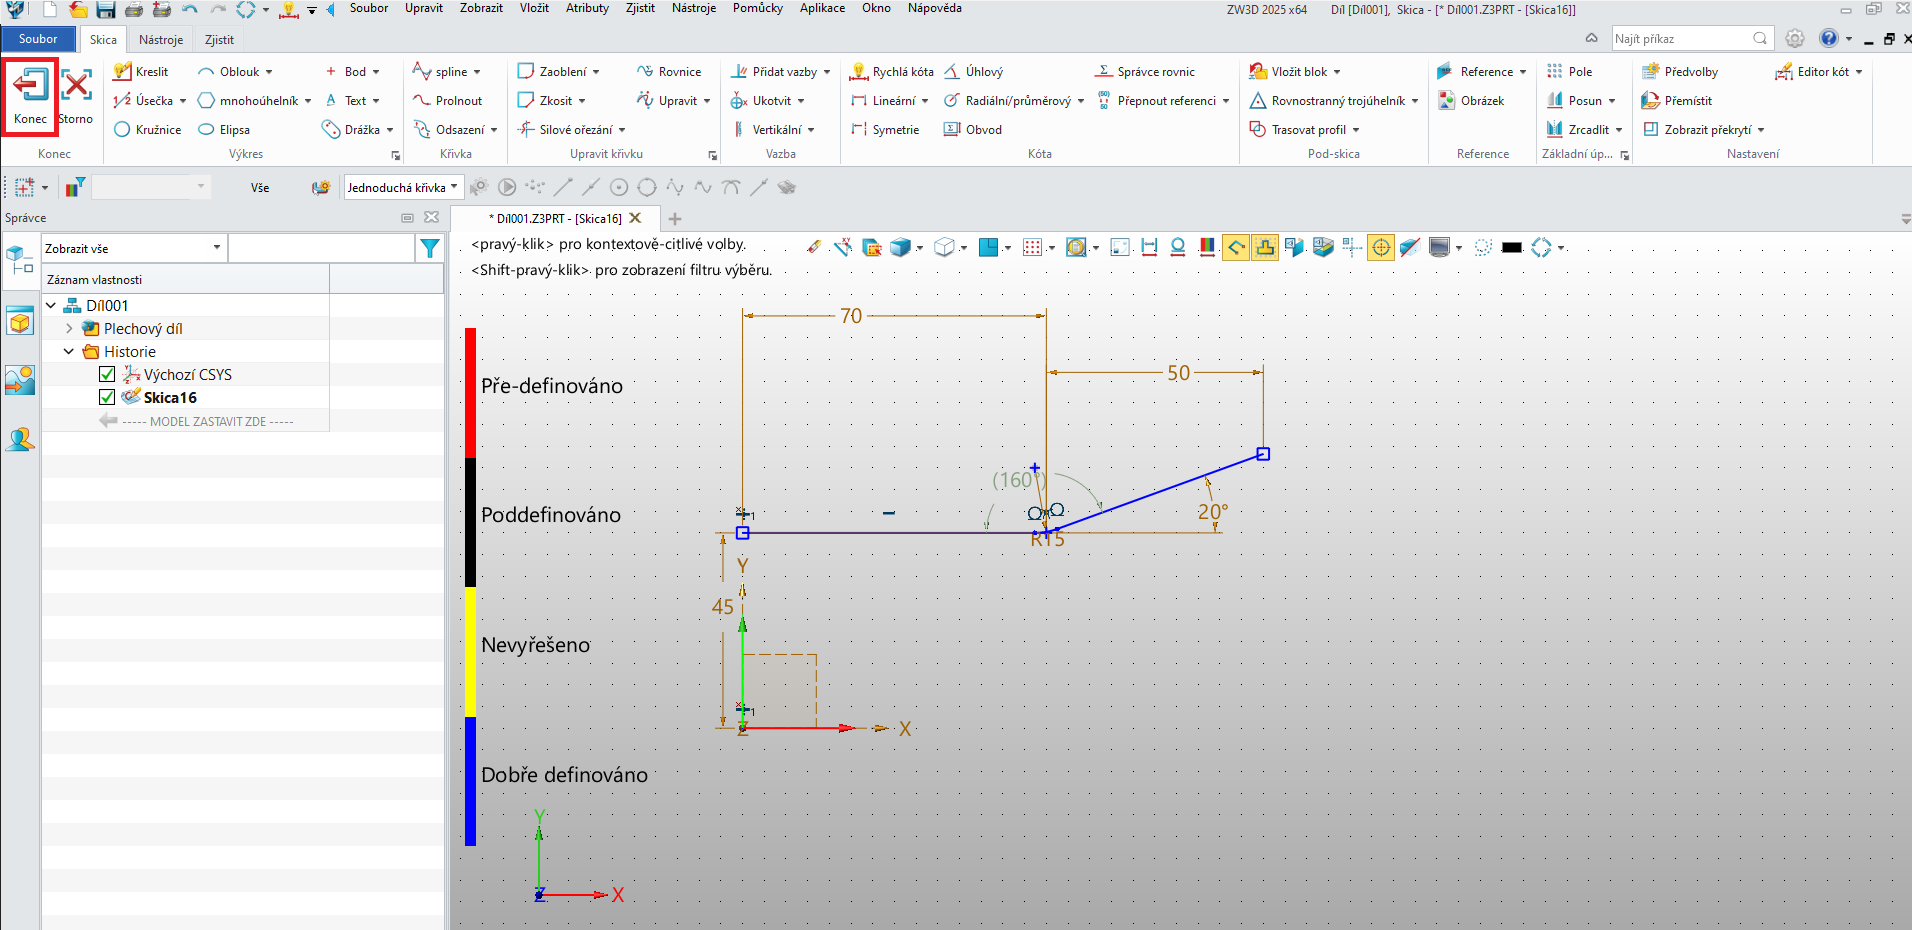Apply the Symetrie dimension tool
The height and width of the screenshot is (930, 1912).
[885, 130]
